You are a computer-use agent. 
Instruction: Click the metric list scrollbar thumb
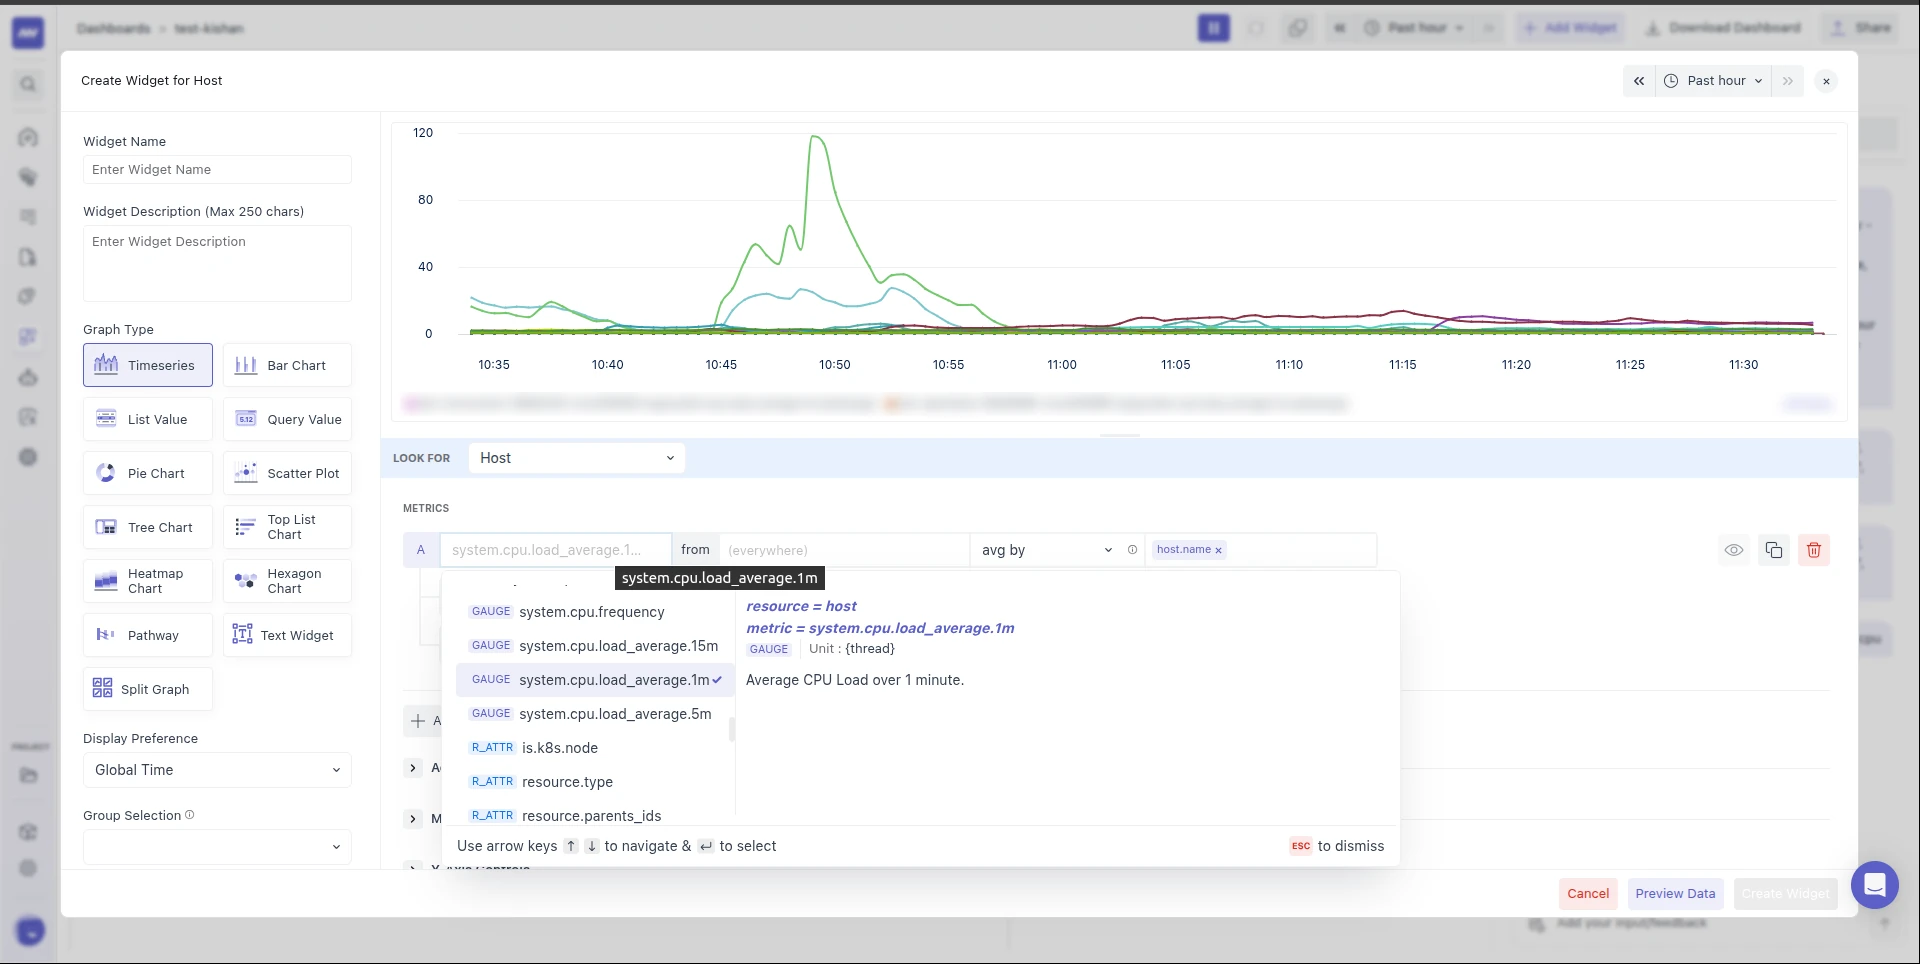tap(732, 729)
